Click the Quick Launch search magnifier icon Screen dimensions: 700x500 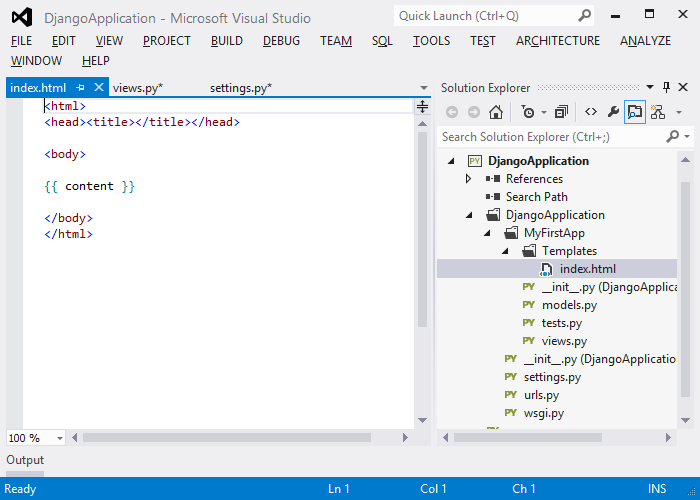tap(584, 16)
